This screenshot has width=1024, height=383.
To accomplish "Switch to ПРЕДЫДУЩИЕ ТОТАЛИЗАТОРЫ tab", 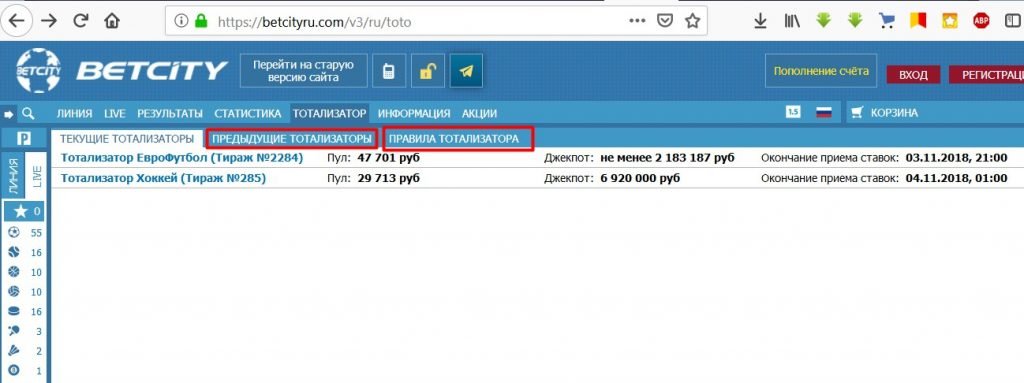I will [292, 139].
